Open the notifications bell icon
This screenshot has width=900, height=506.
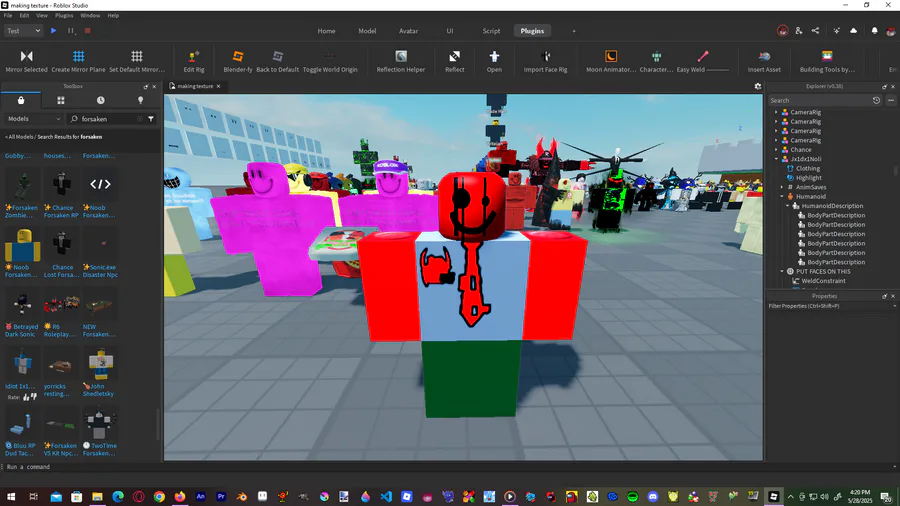[x=874, y=31]
